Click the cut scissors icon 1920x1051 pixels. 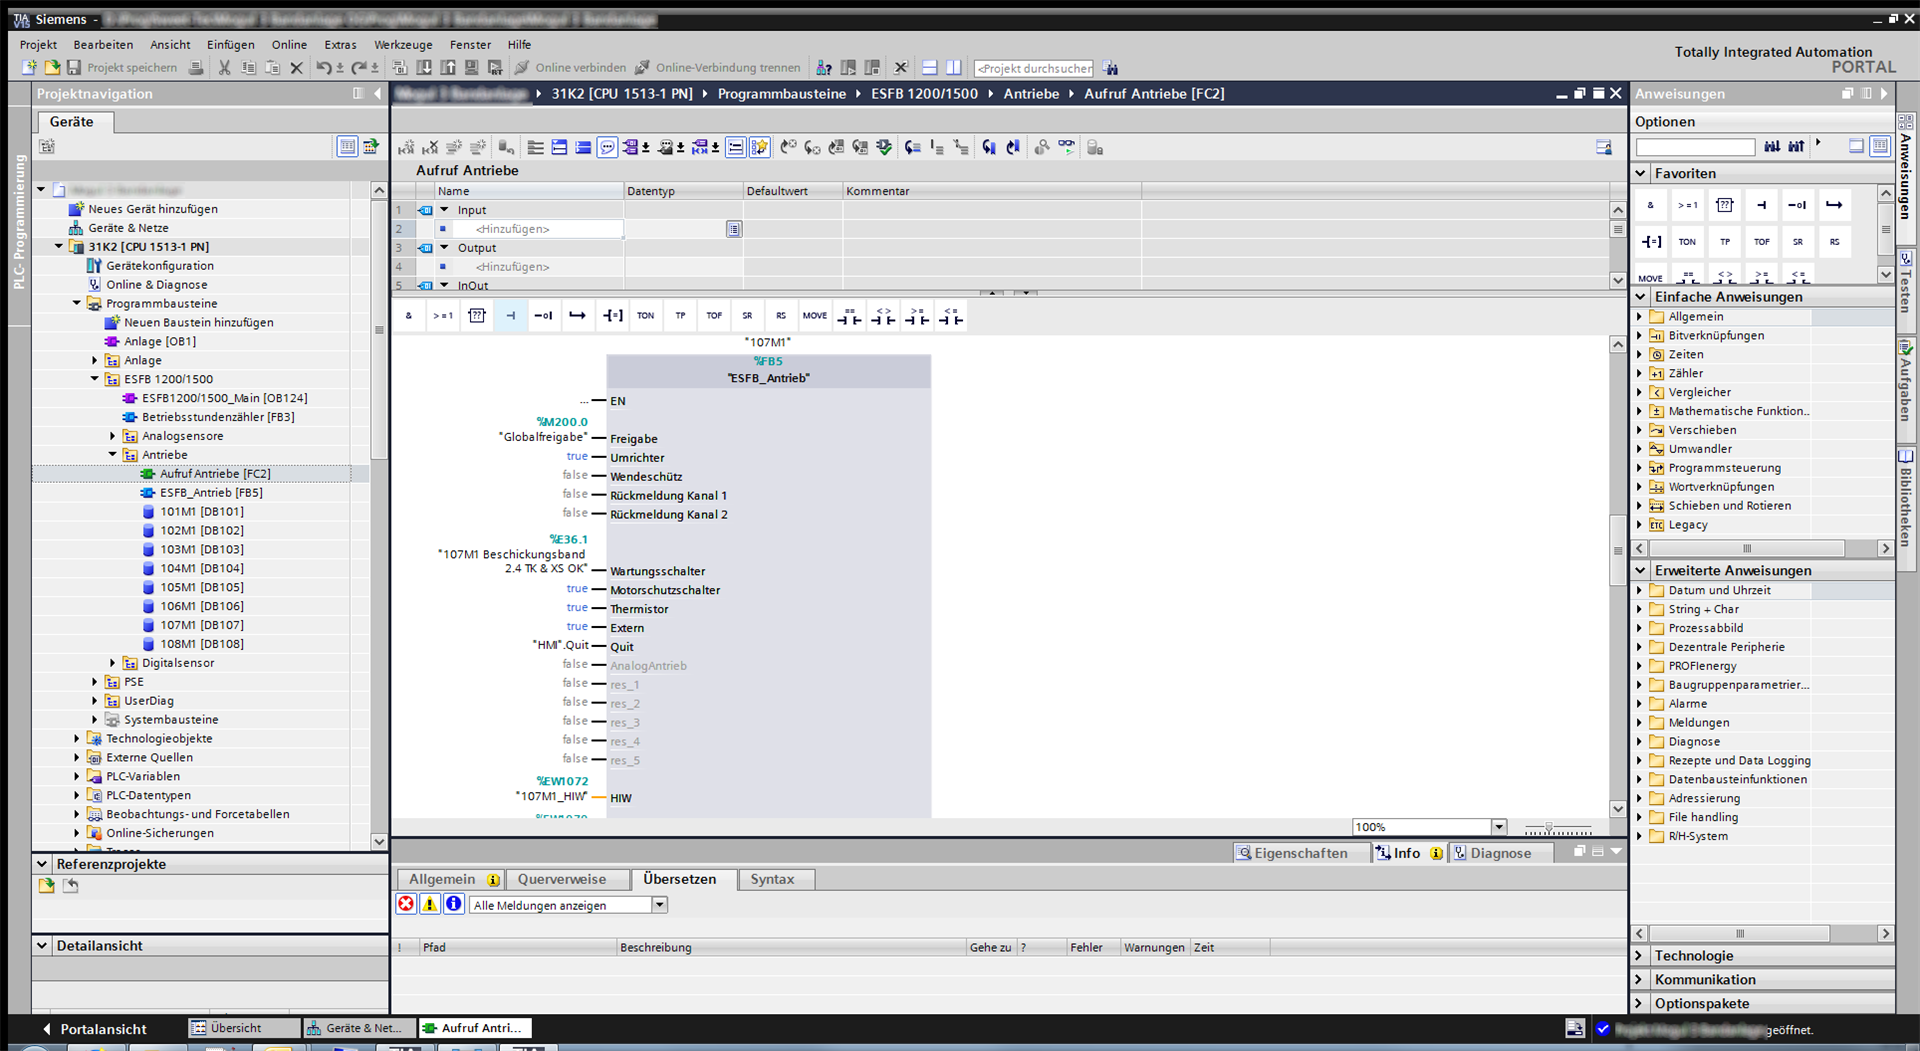click(224, 67)
